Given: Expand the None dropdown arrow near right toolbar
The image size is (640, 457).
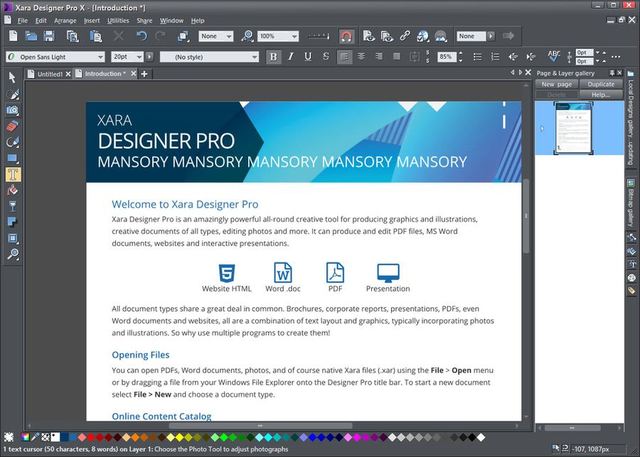Looking at the screenshot, I should 491,36.
